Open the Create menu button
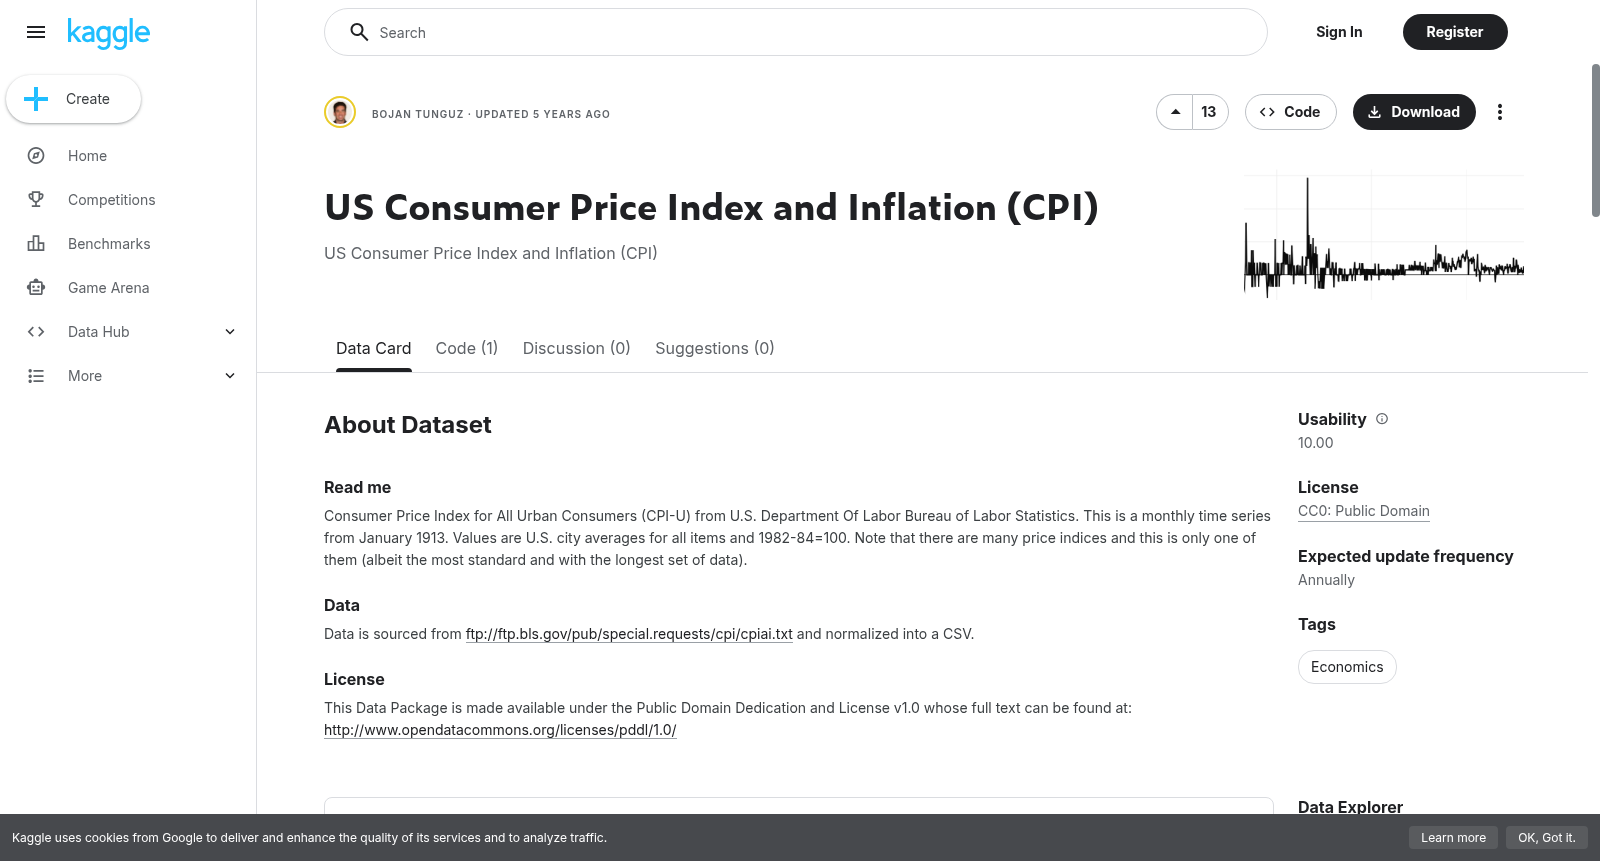This screenshot has height=861, width=1600. 74,99
